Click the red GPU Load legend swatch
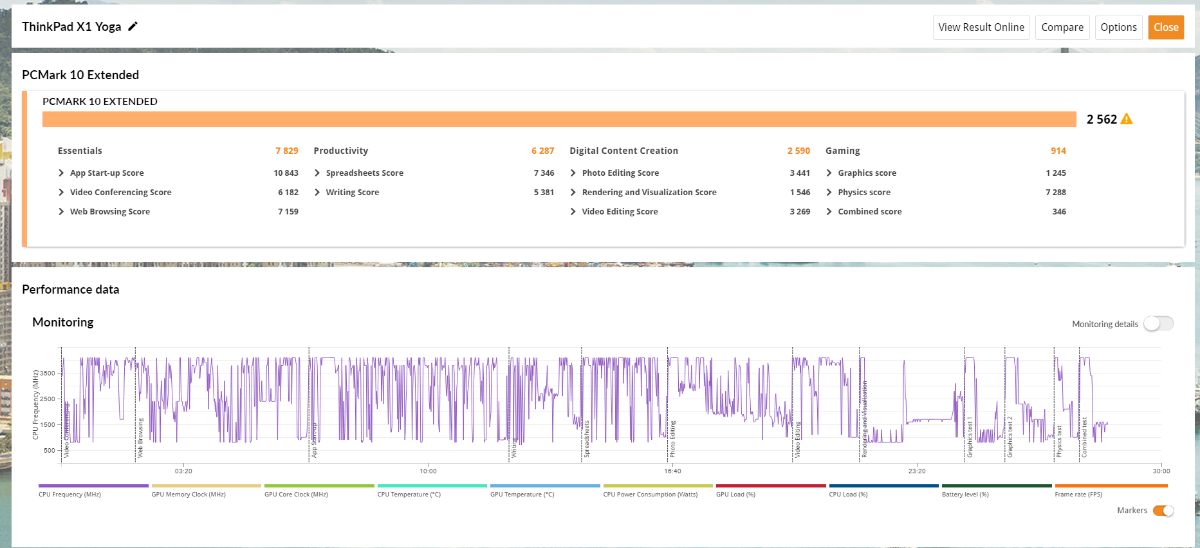Image resolution: width=1200 pixels, height=548 pixels. [770, 485]
